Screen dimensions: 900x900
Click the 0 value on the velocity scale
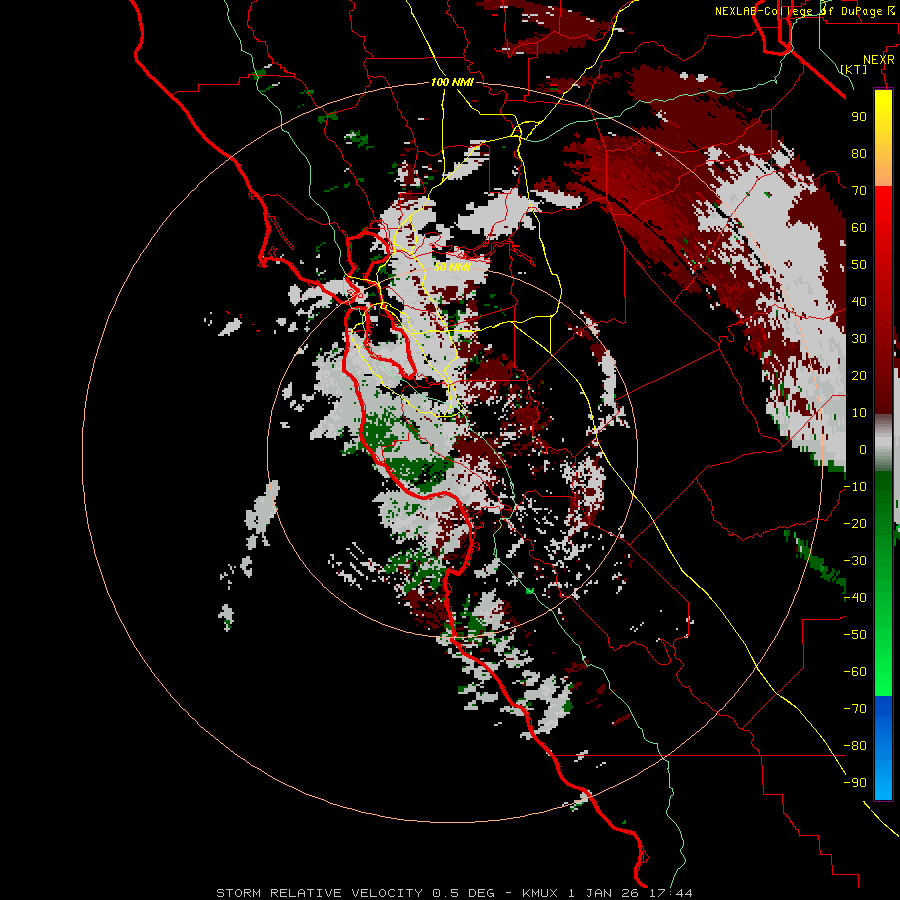863,449
